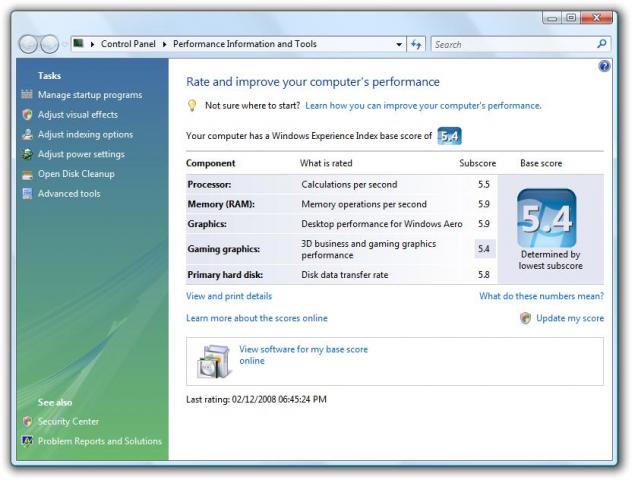638x480 pixels.
Task: Click the Last rating date text
Action: coord(256,399)
